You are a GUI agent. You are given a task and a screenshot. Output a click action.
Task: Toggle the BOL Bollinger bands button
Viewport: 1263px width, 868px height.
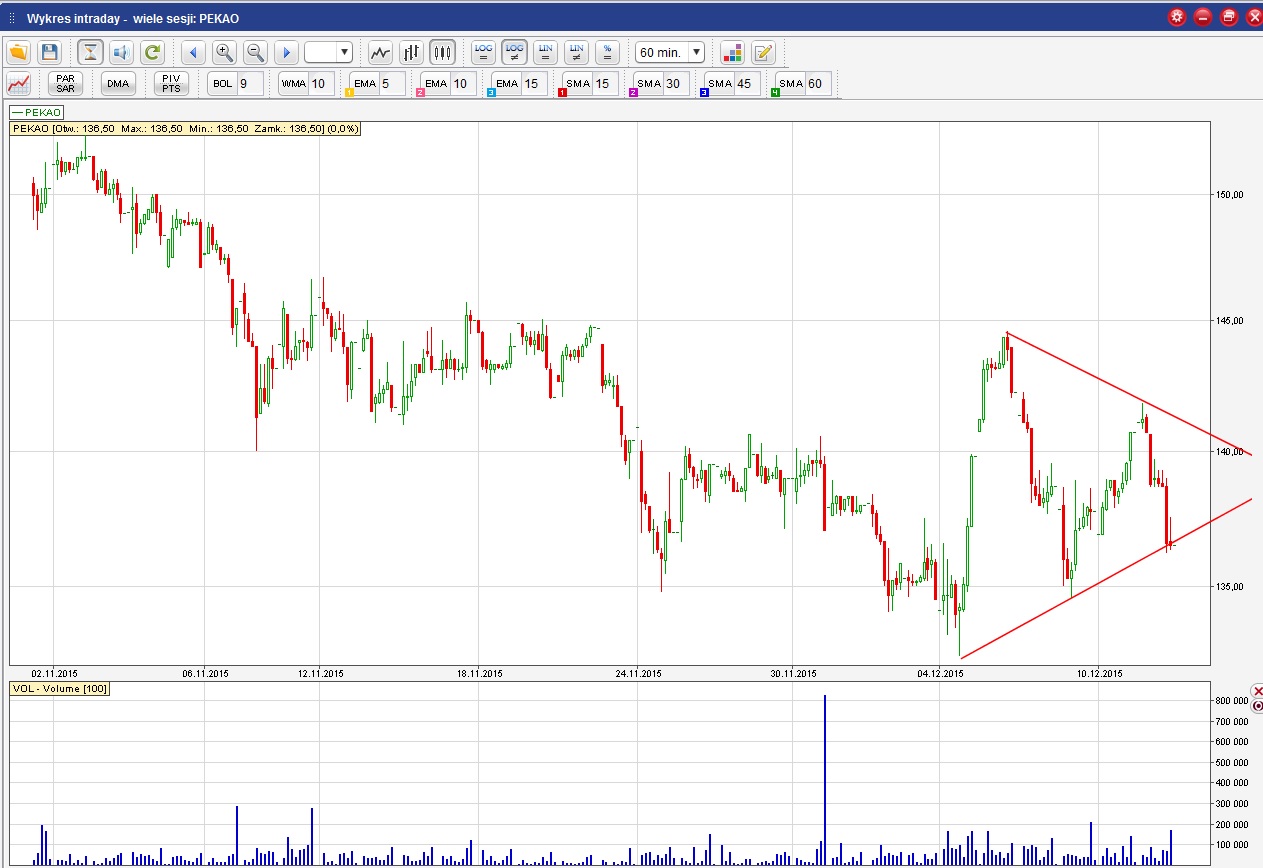coord(223,83)
